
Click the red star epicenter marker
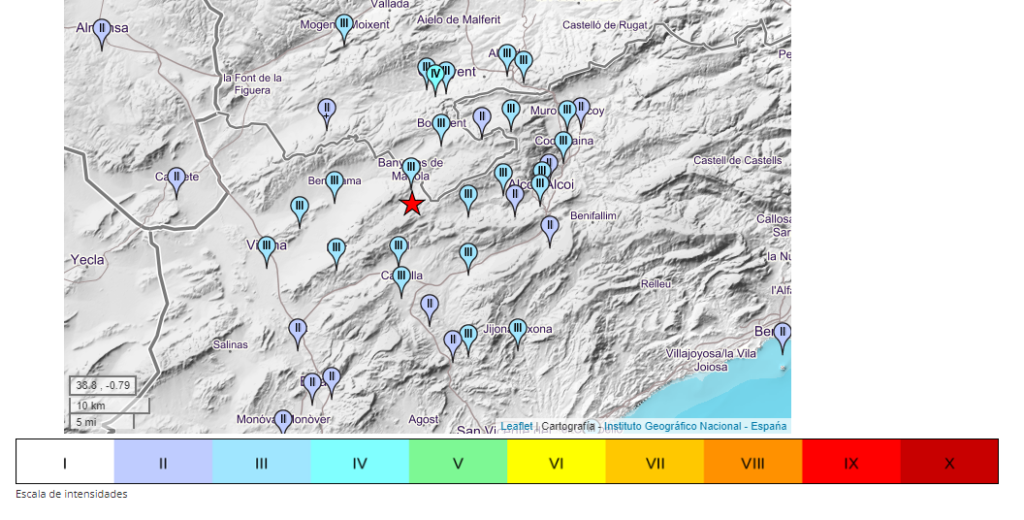coord(412,204)
